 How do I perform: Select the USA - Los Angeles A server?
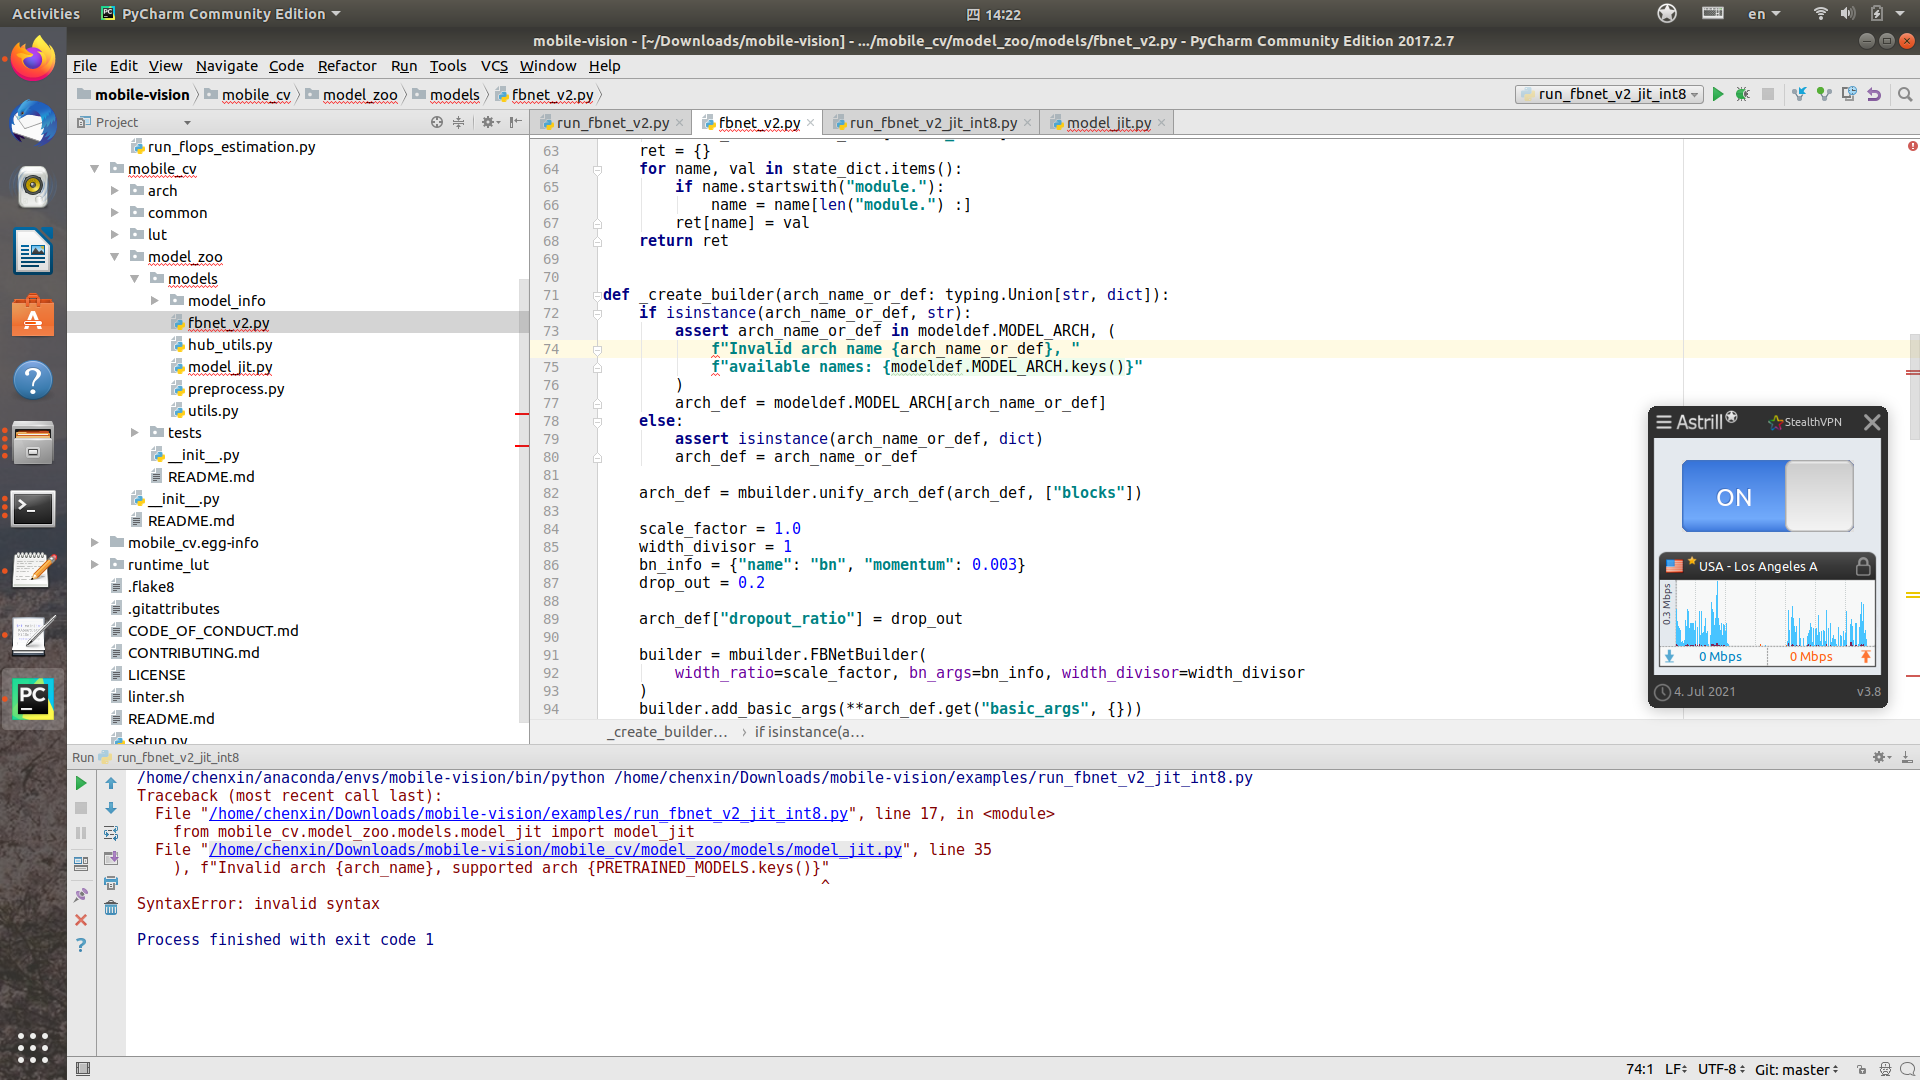click(1767, 566)
